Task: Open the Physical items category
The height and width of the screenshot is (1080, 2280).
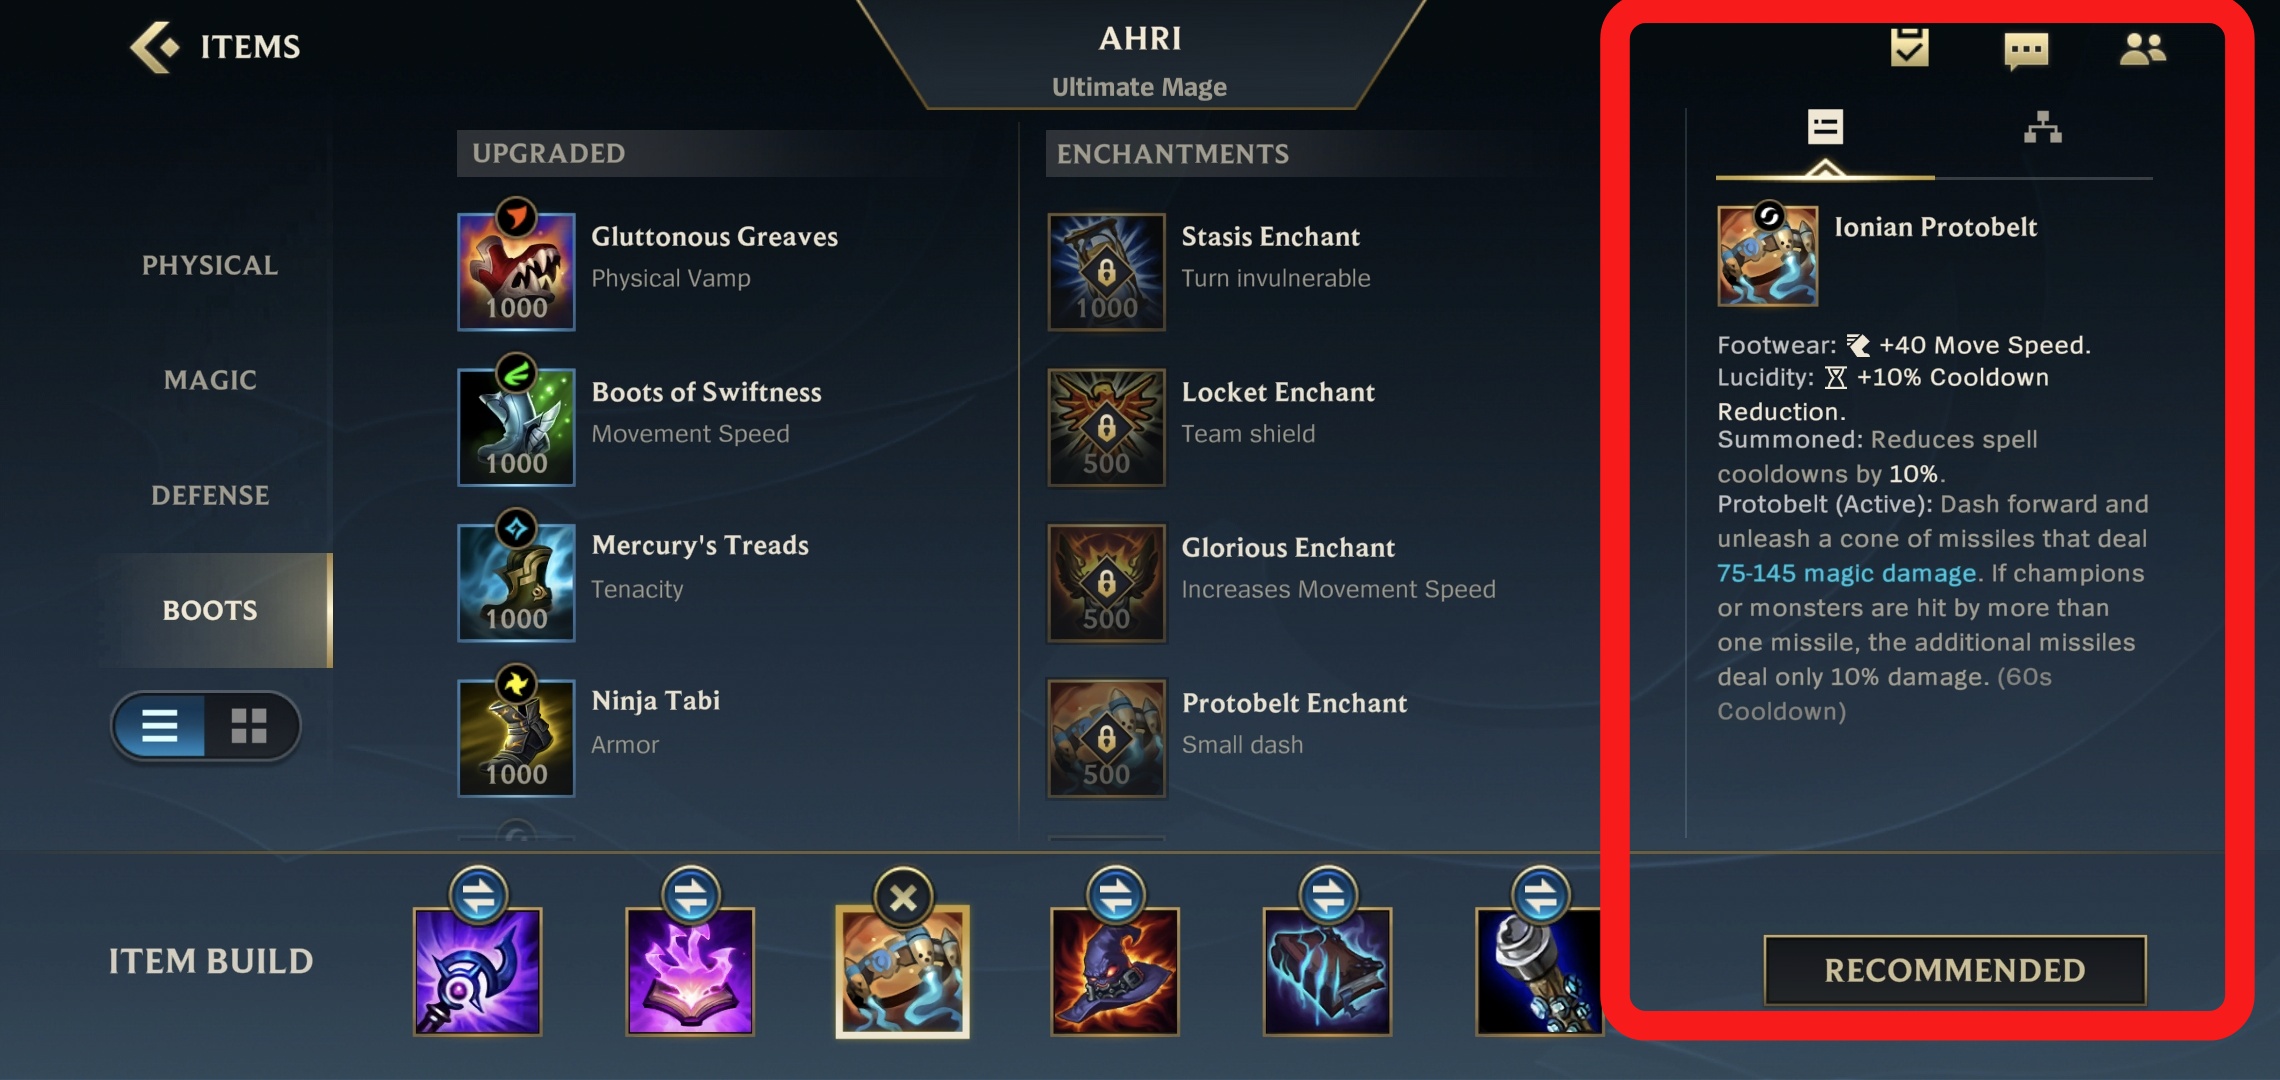Action: tap(210, 265)
